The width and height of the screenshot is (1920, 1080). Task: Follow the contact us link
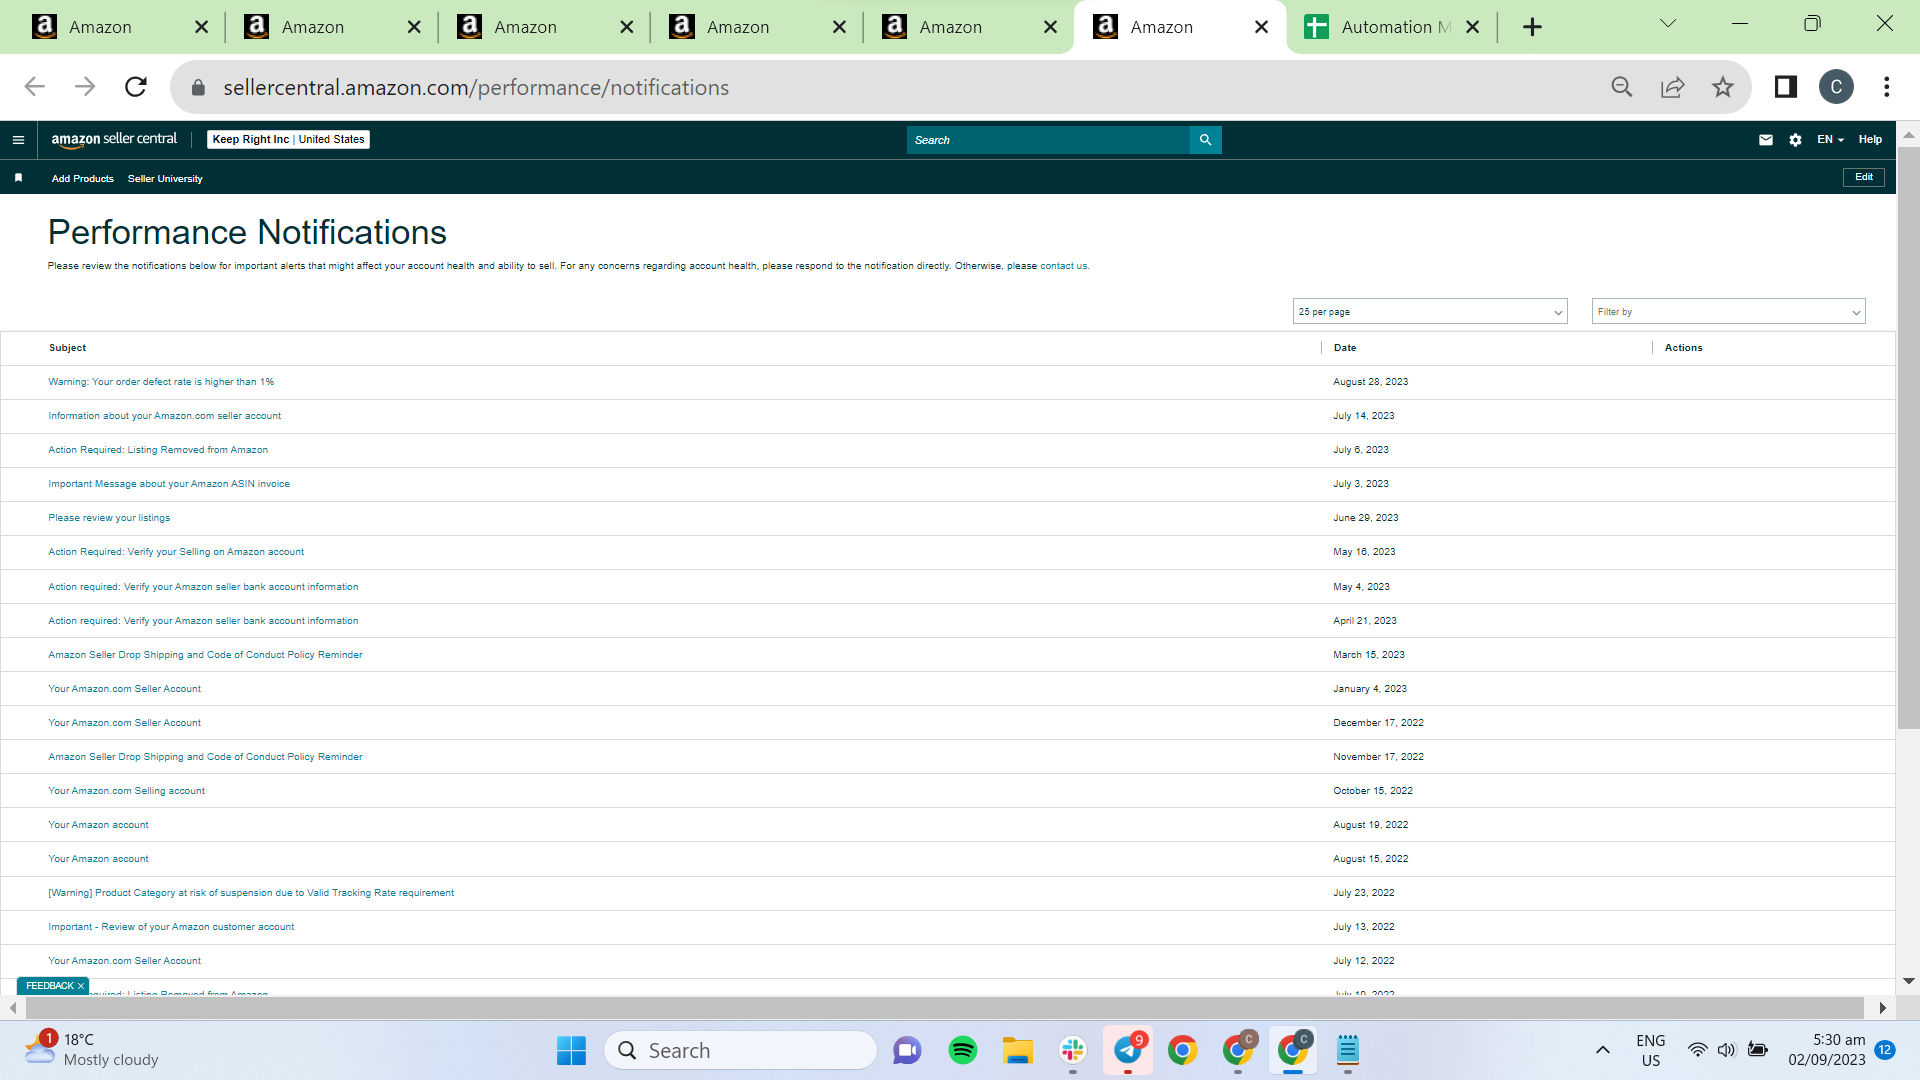point(1063,266)
